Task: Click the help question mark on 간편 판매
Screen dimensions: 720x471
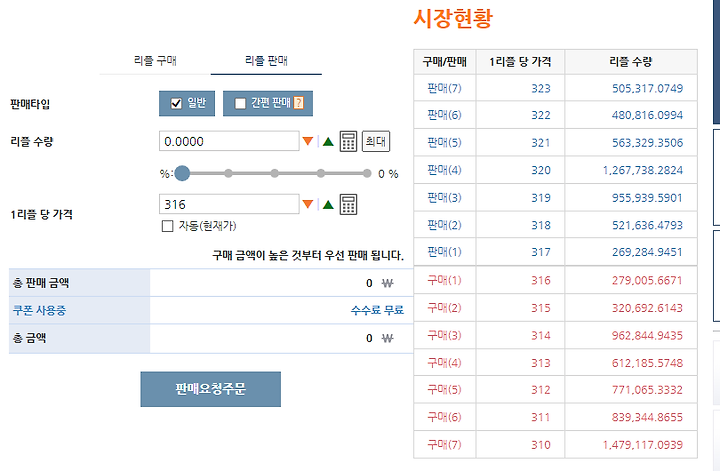Action: (x=299, y=103)
